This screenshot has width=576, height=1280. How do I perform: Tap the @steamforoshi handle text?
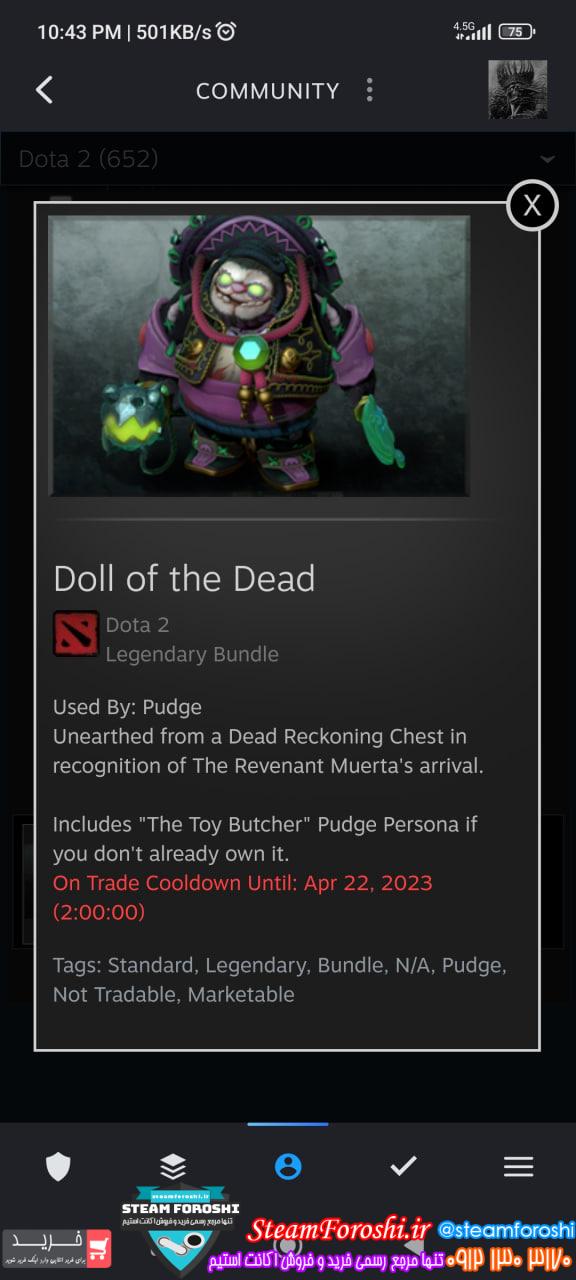tap(506, 1229)
